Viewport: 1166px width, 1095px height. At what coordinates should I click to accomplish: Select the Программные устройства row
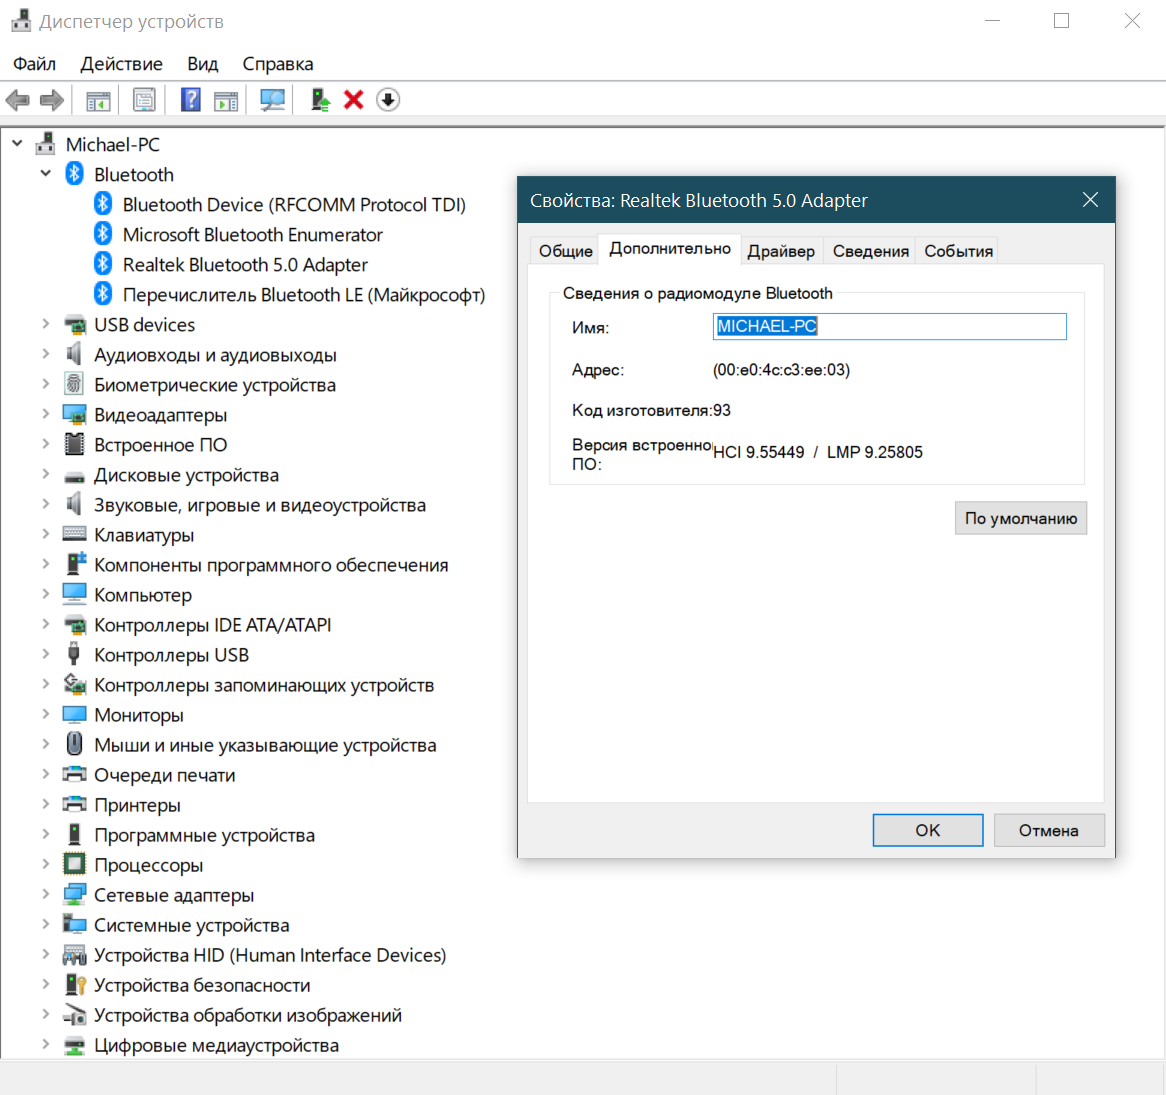[x=204, y=835]
